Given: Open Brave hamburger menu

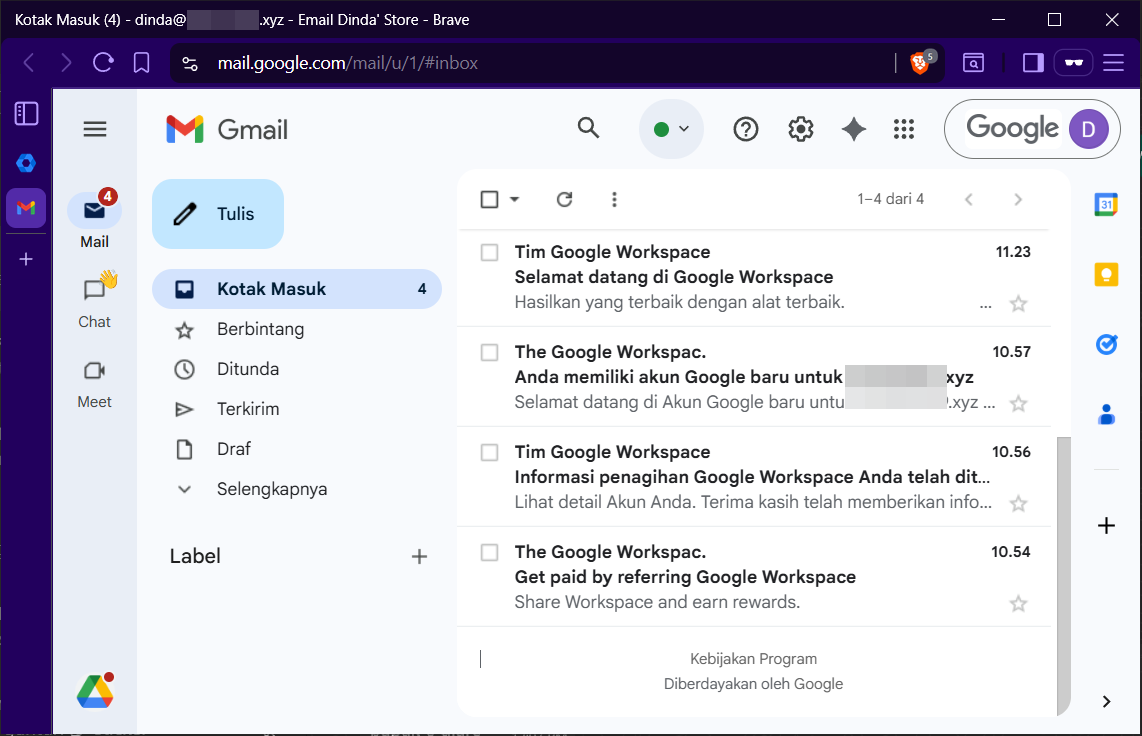Looking at the screenshot, I should (1113, 63).
